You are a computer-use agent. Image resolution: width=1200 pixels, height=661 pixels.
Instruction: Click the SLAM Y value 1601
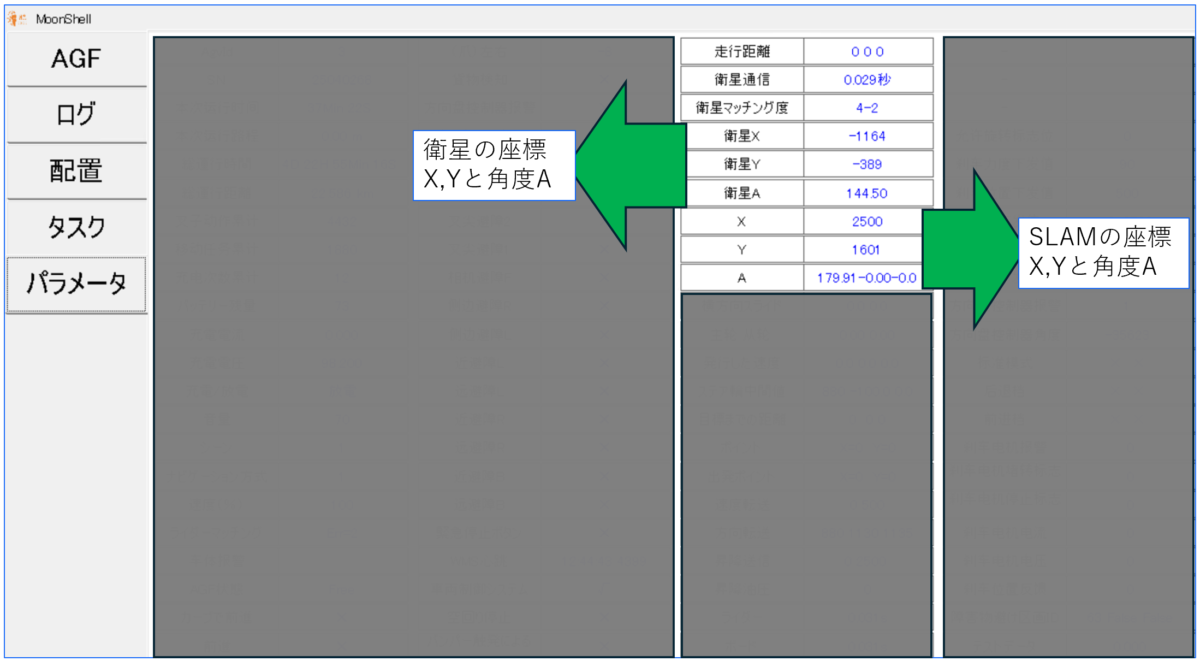tap(867, 249)
